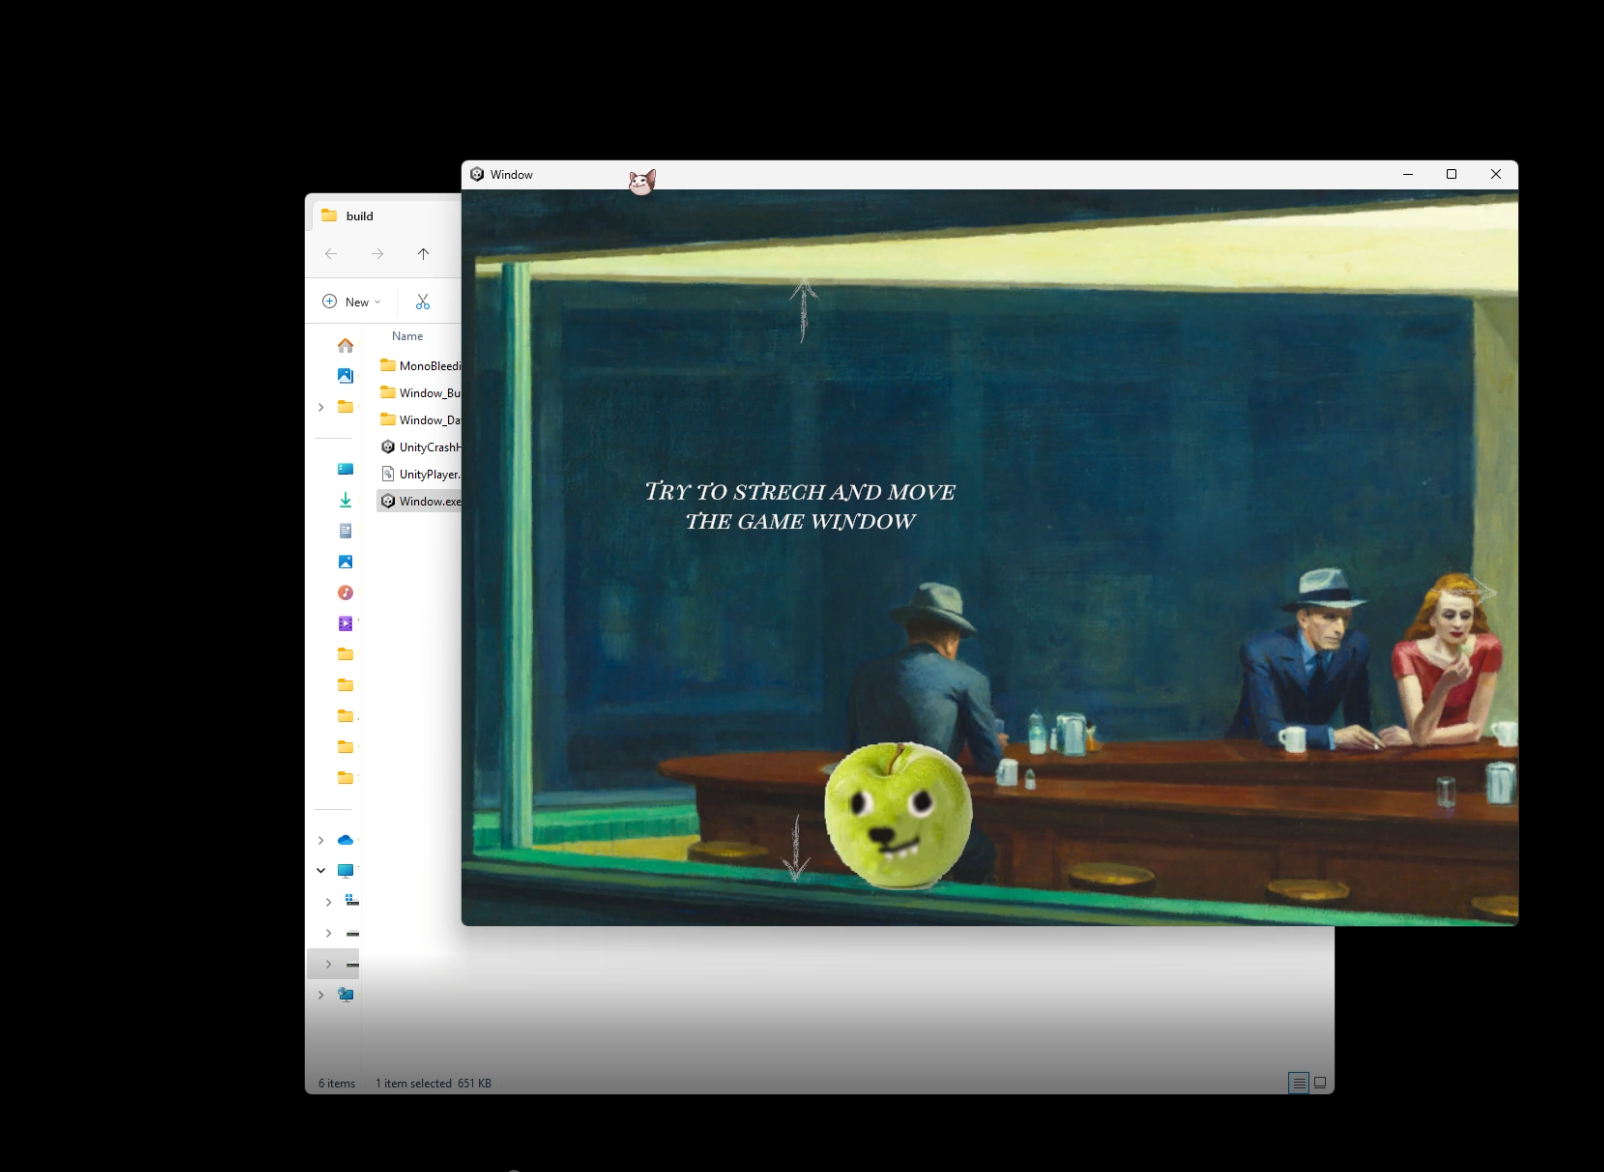
Task: Select This PC monitor icon in sidebar
Action: (345, 870)
